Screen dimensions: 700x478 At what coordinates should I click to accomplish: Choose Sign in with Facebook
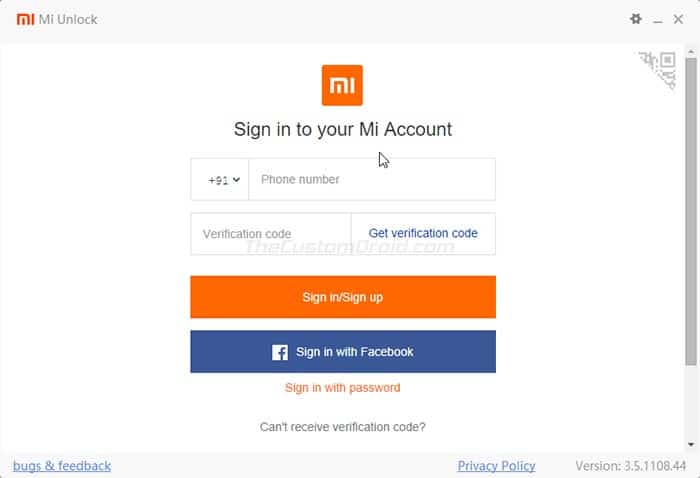[x=343, y=352]
